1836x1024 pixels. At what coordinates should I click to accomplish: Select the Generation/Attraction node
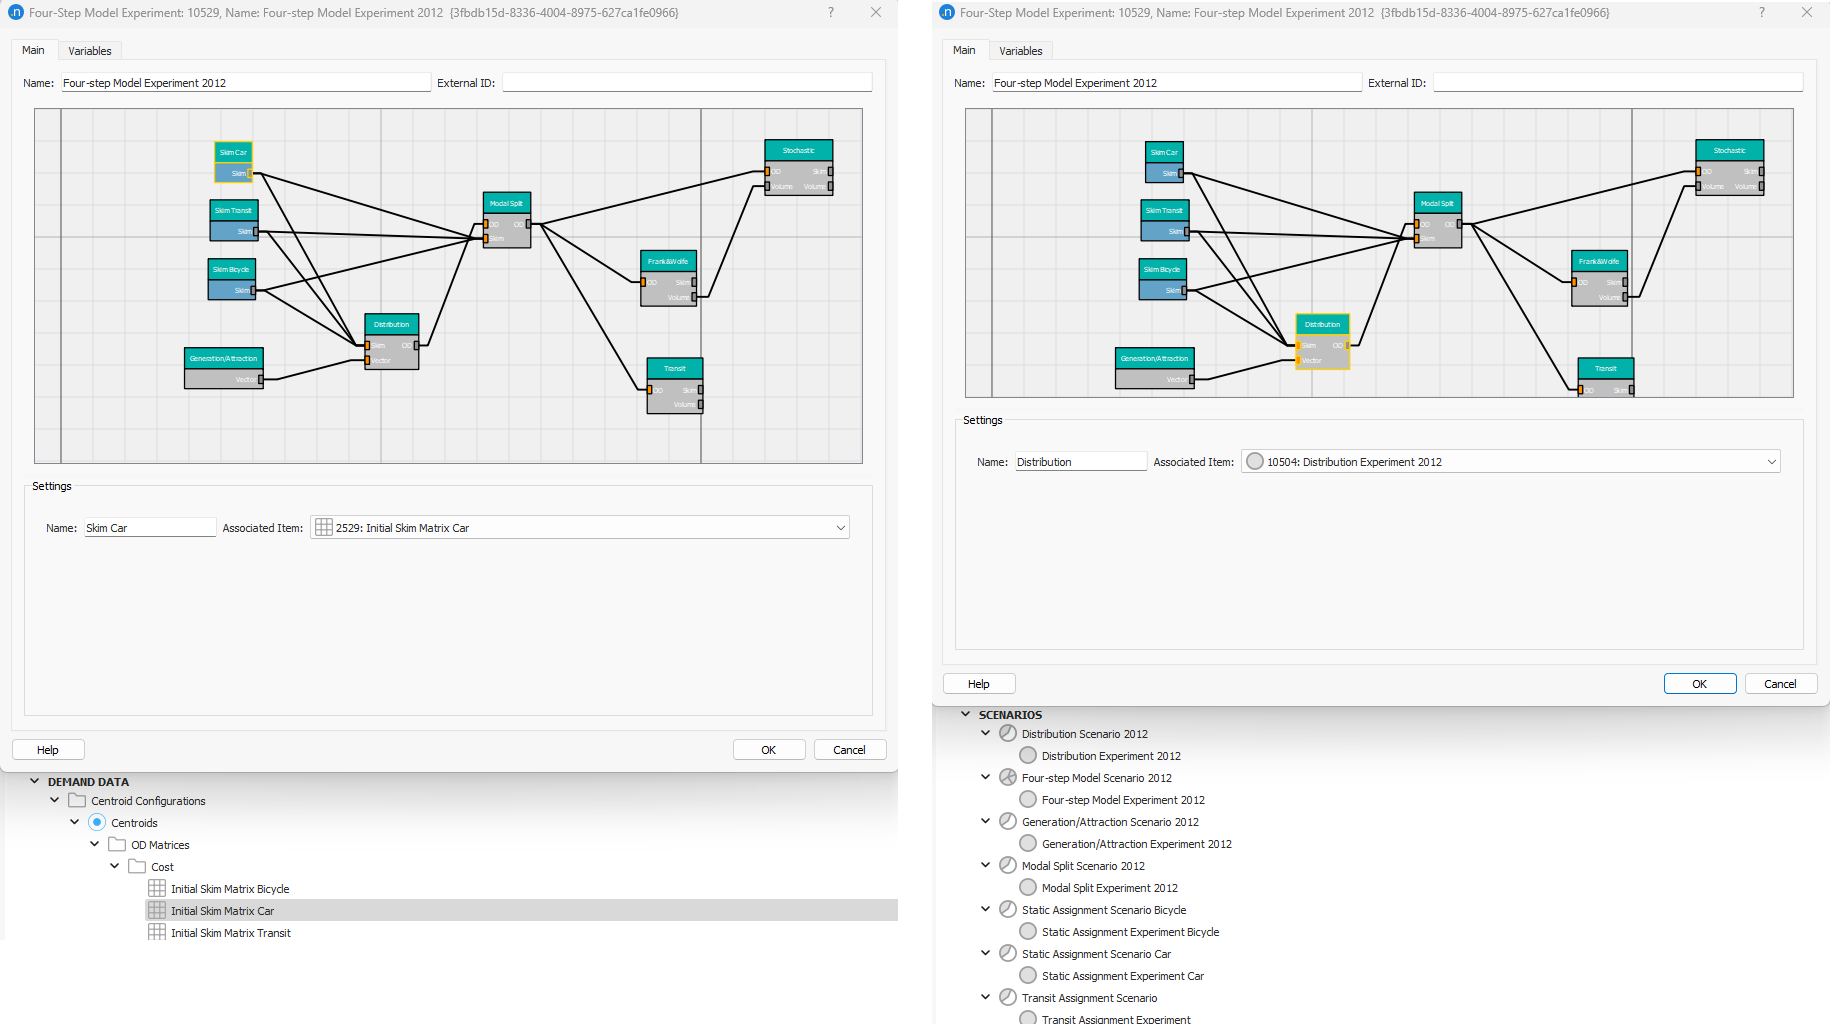pos(222,358)
